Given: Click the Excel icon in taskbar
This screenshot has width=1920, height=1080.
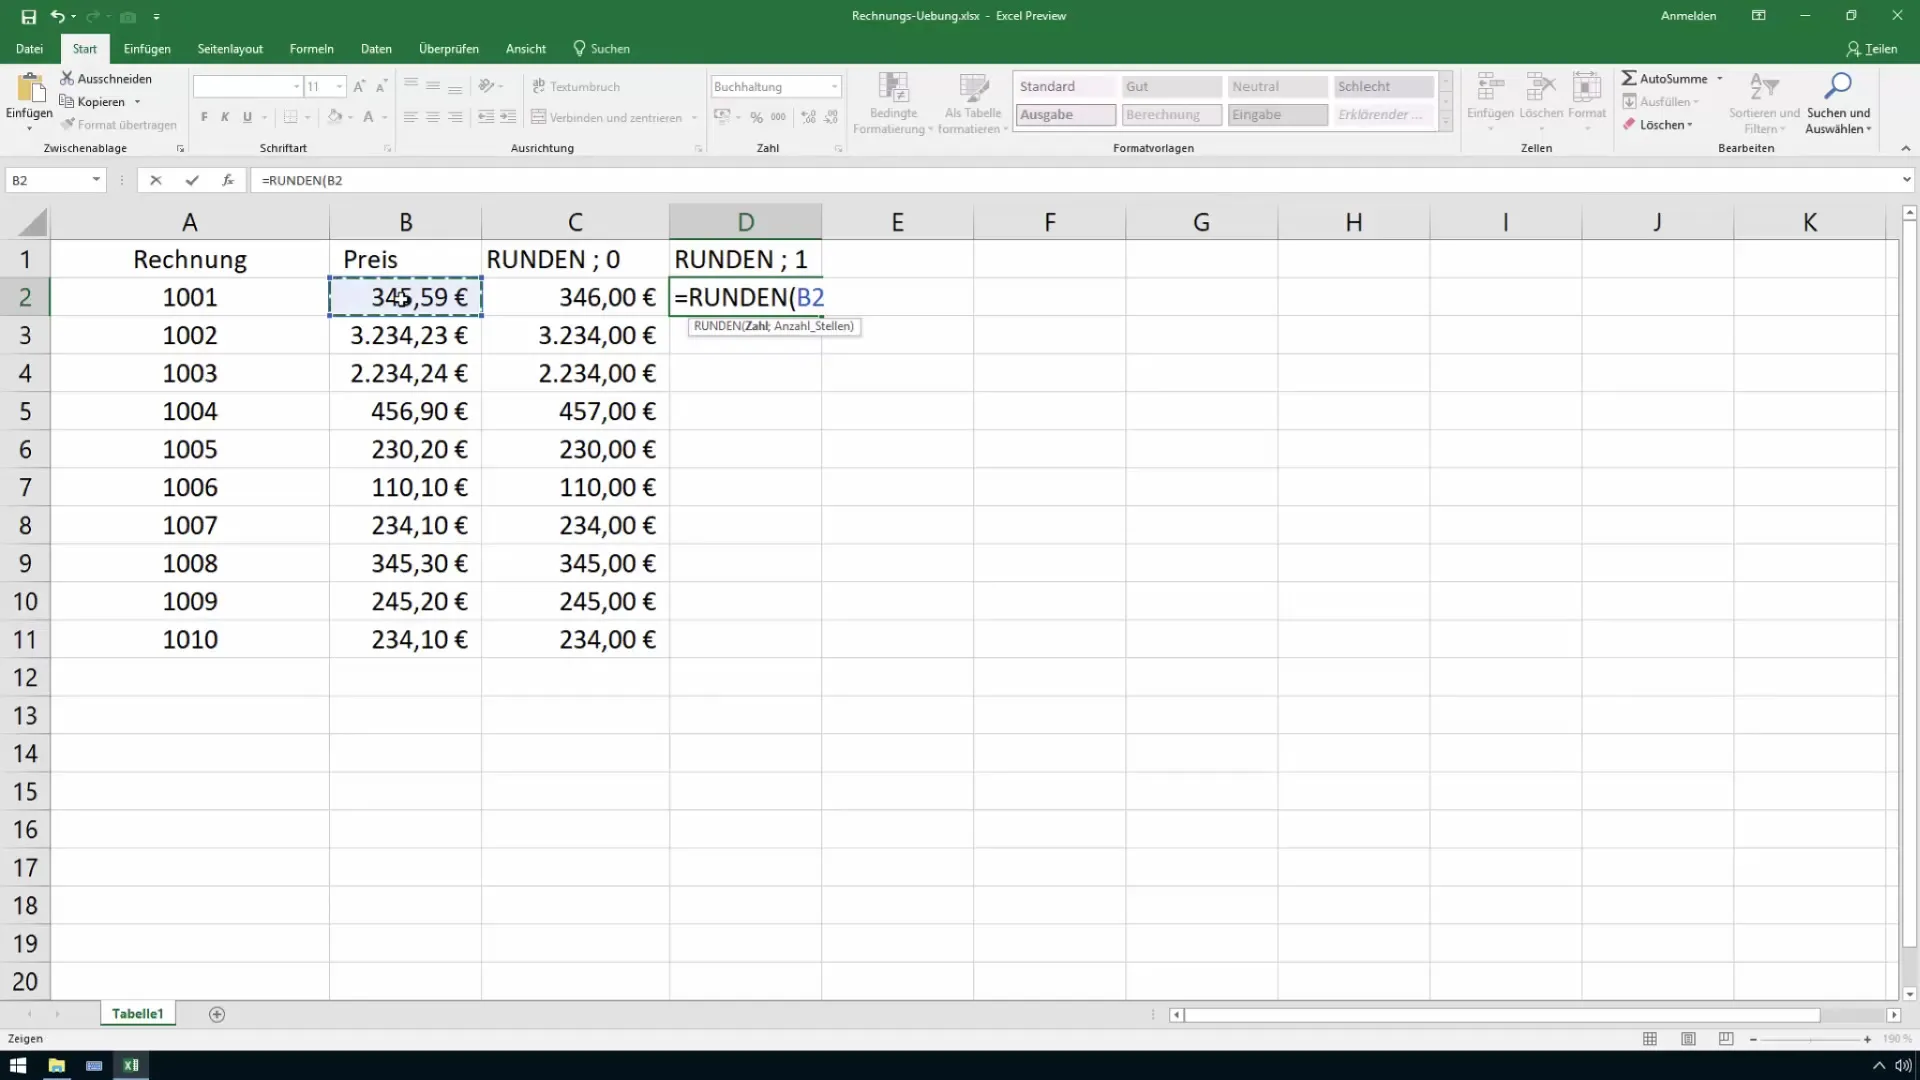Looking at the screenshot, I should (x=131, y=1065).
